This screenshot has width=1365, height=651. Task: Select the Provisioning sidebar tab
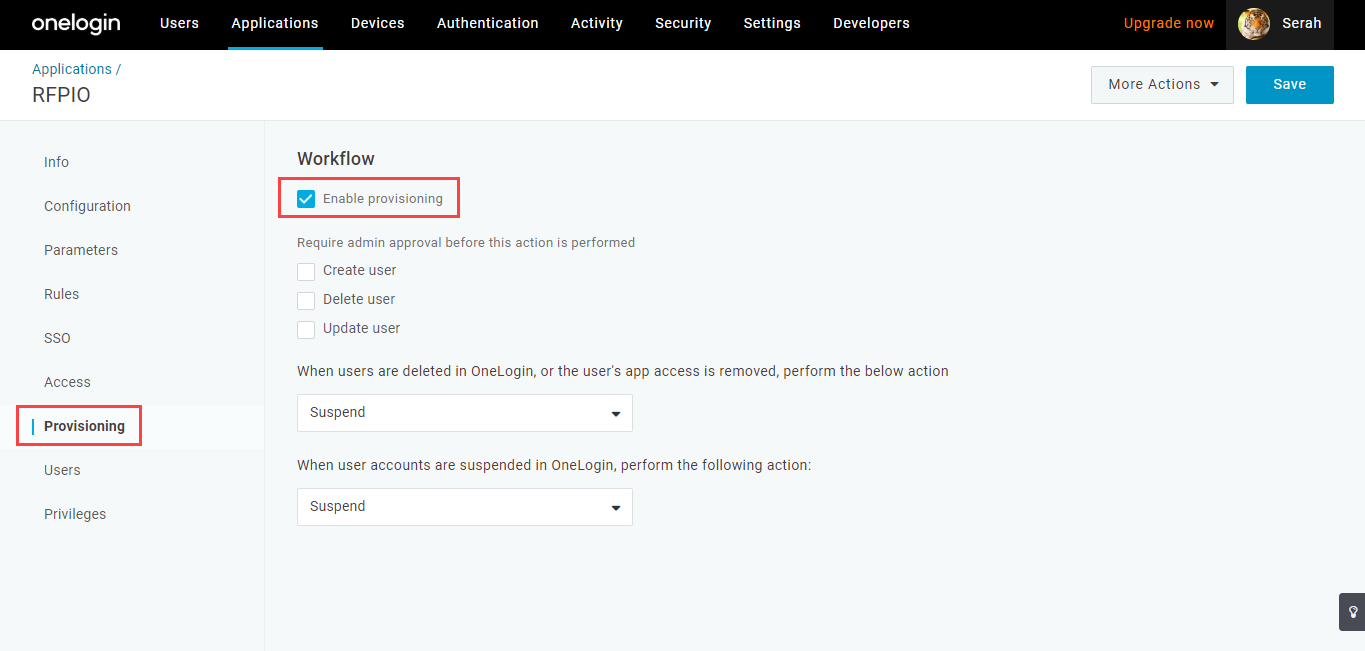84,426
